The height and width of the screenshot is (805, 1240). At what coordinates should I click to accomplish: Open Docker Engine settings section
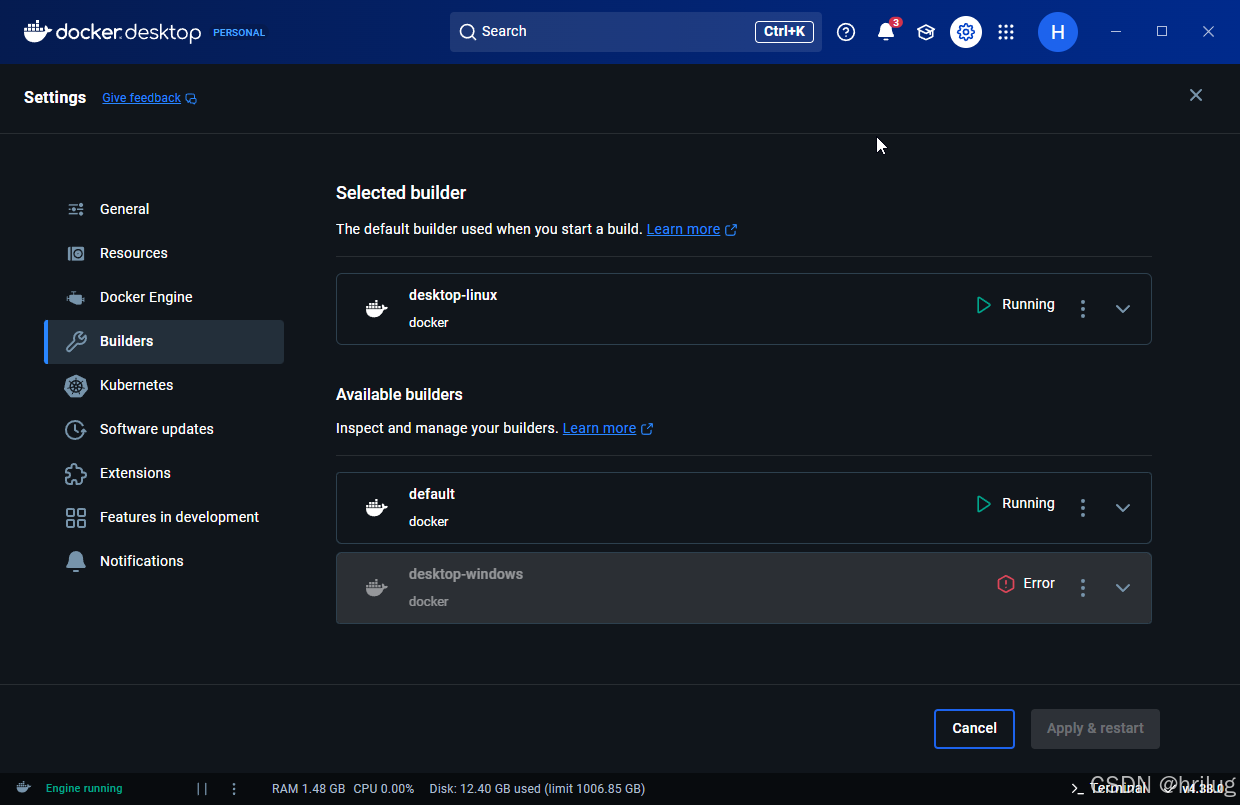pos(164,297)
